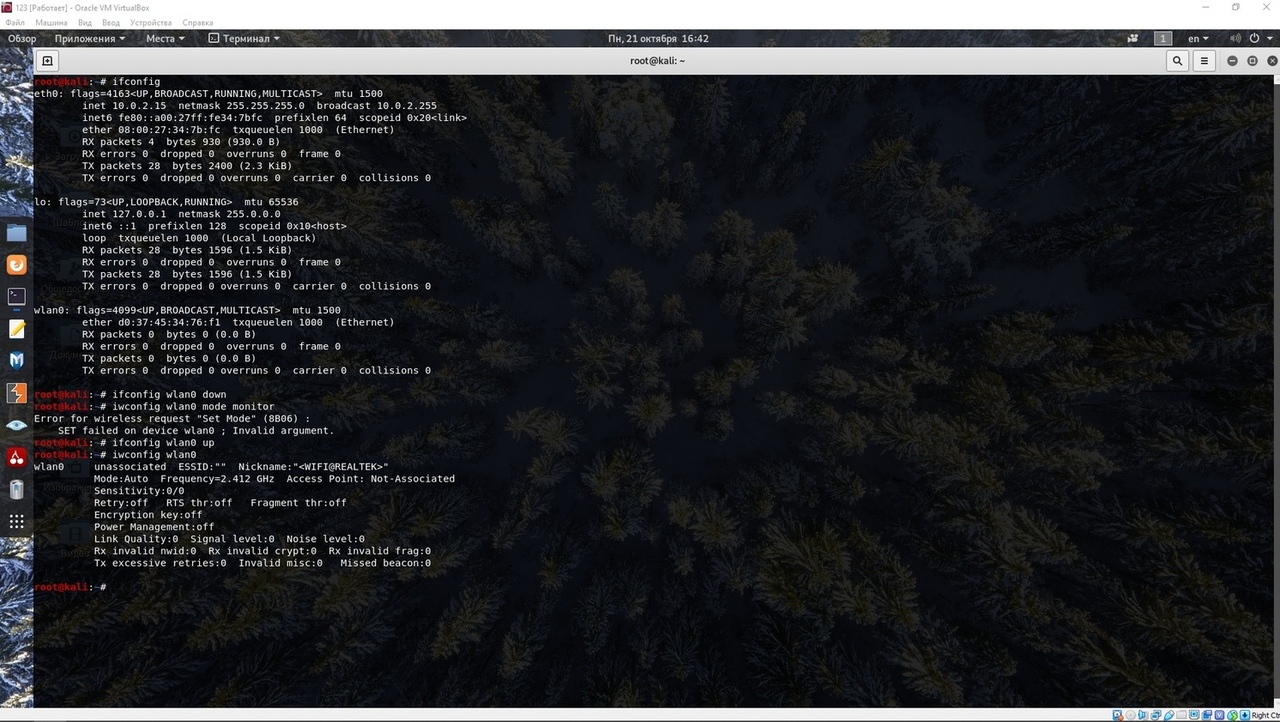Open Cherrytree from the dock
This screenshot has width=1280, height=722.
click(16, 457)
